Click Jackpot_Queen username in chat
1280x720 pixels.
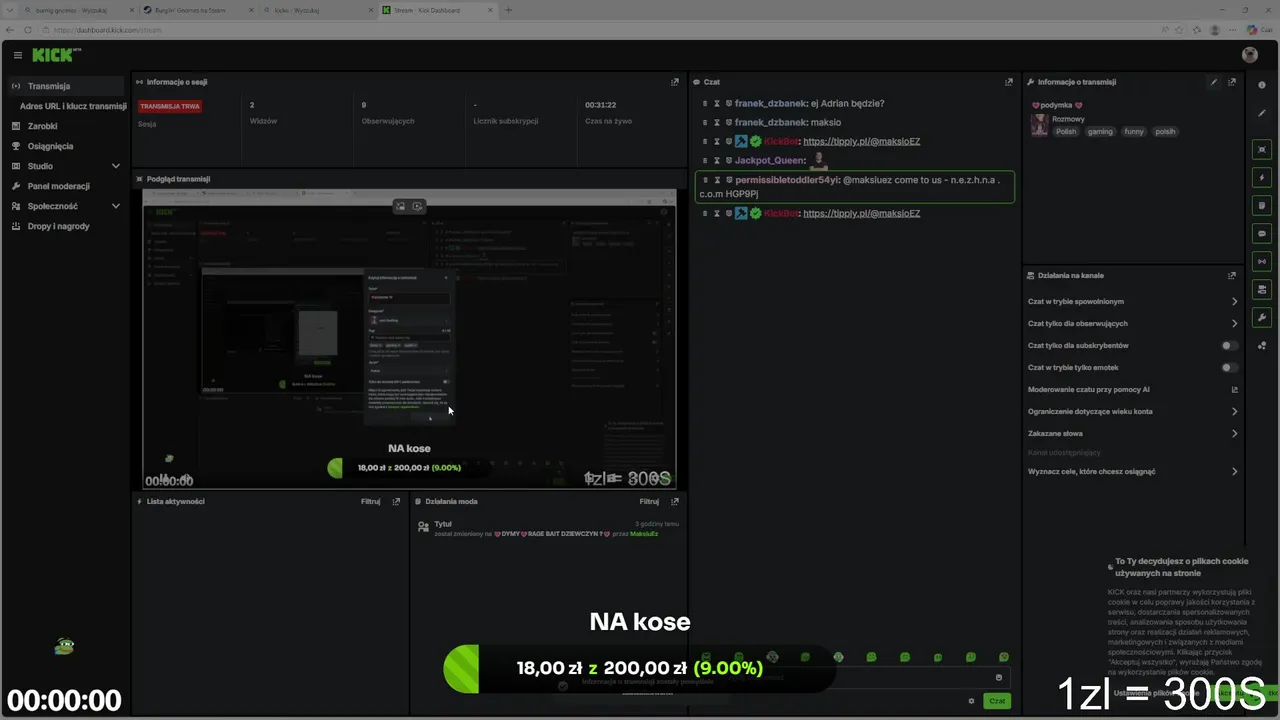point(770,160)
